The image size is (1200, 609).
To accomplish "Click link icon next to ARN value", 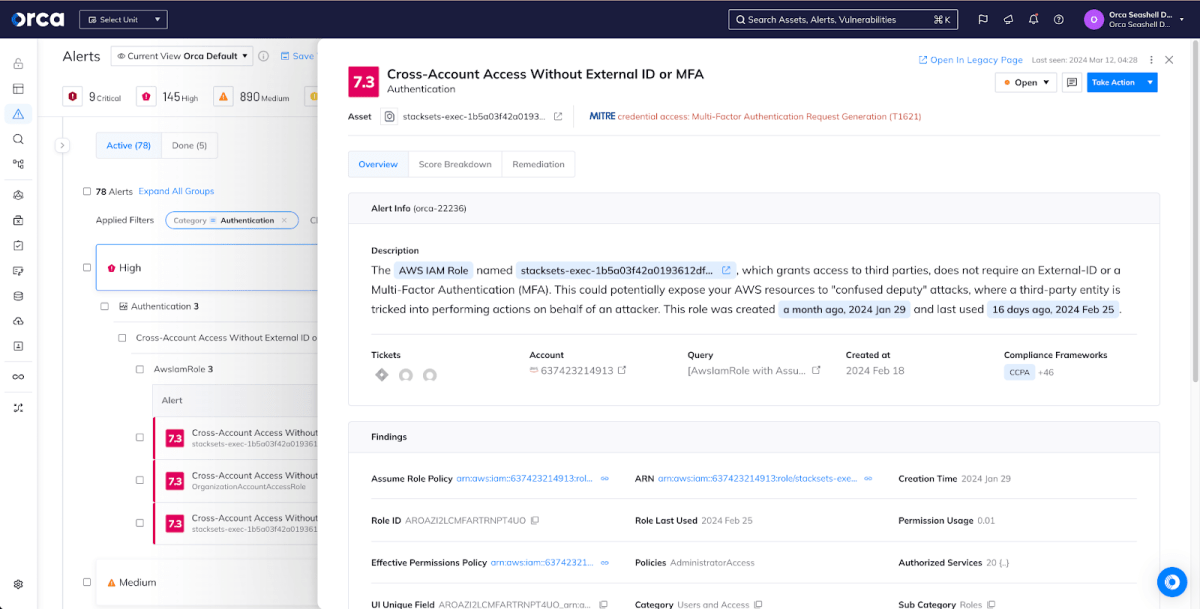I will (868, 479).
